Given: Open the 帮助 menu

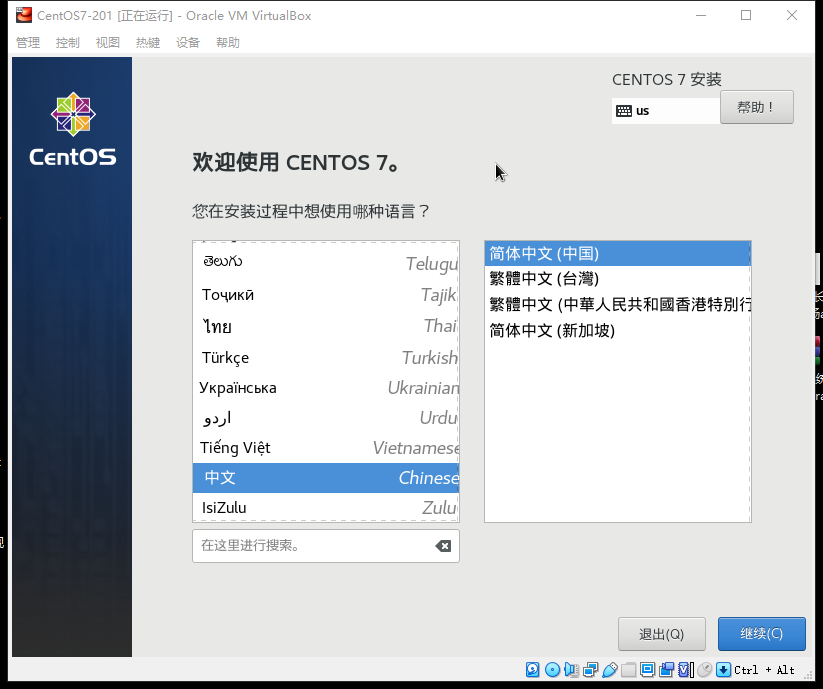Looking at the screenshot, I should tap(228, 43).
